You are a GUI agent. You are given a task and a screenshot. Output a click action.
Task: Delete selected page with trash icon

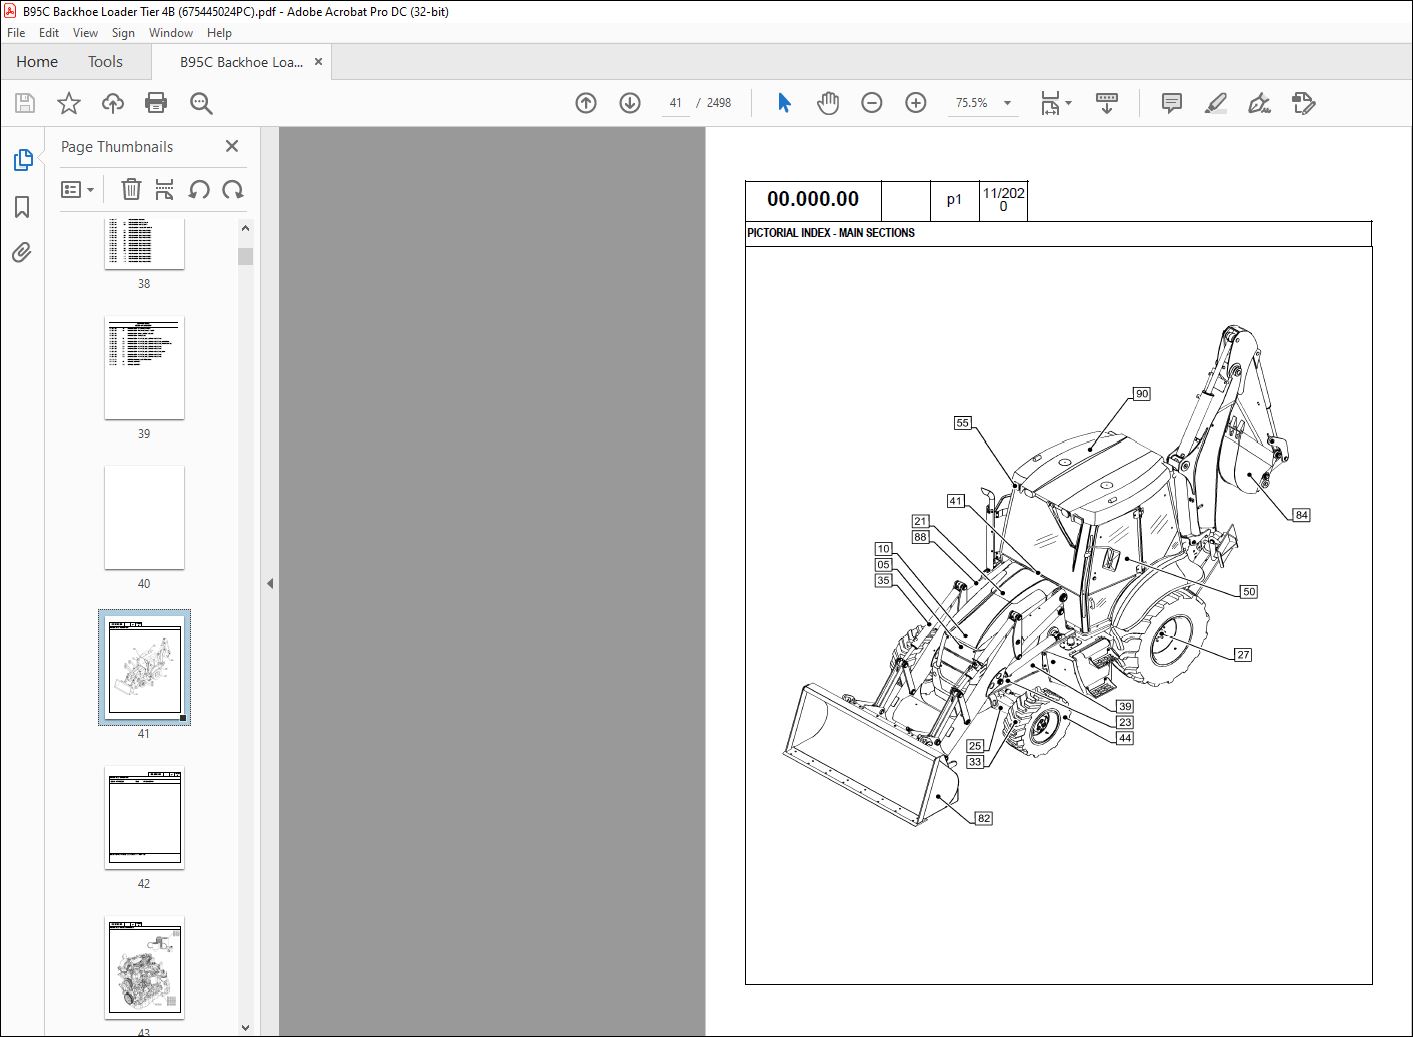(x=131, y=189)
